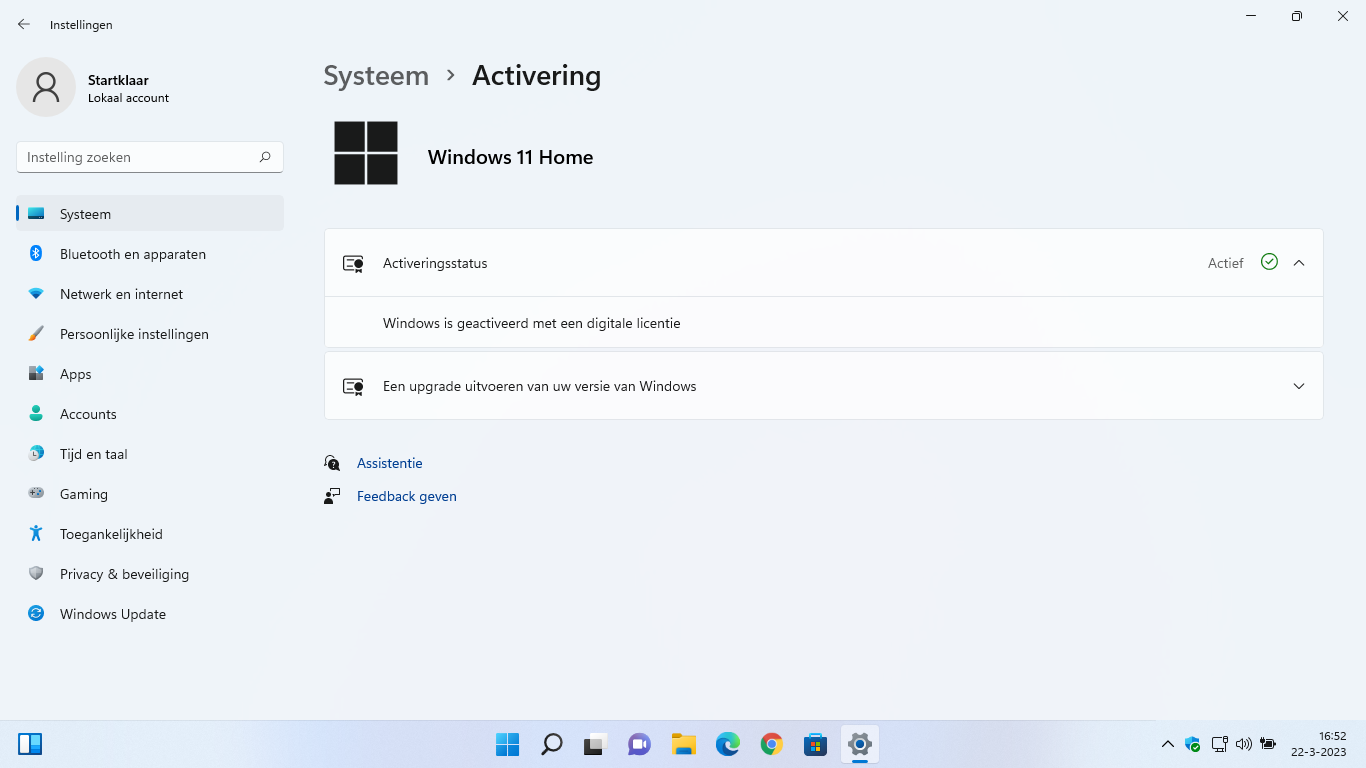
Task: Open the Apps settings category
Action: [x=150, y=374]
